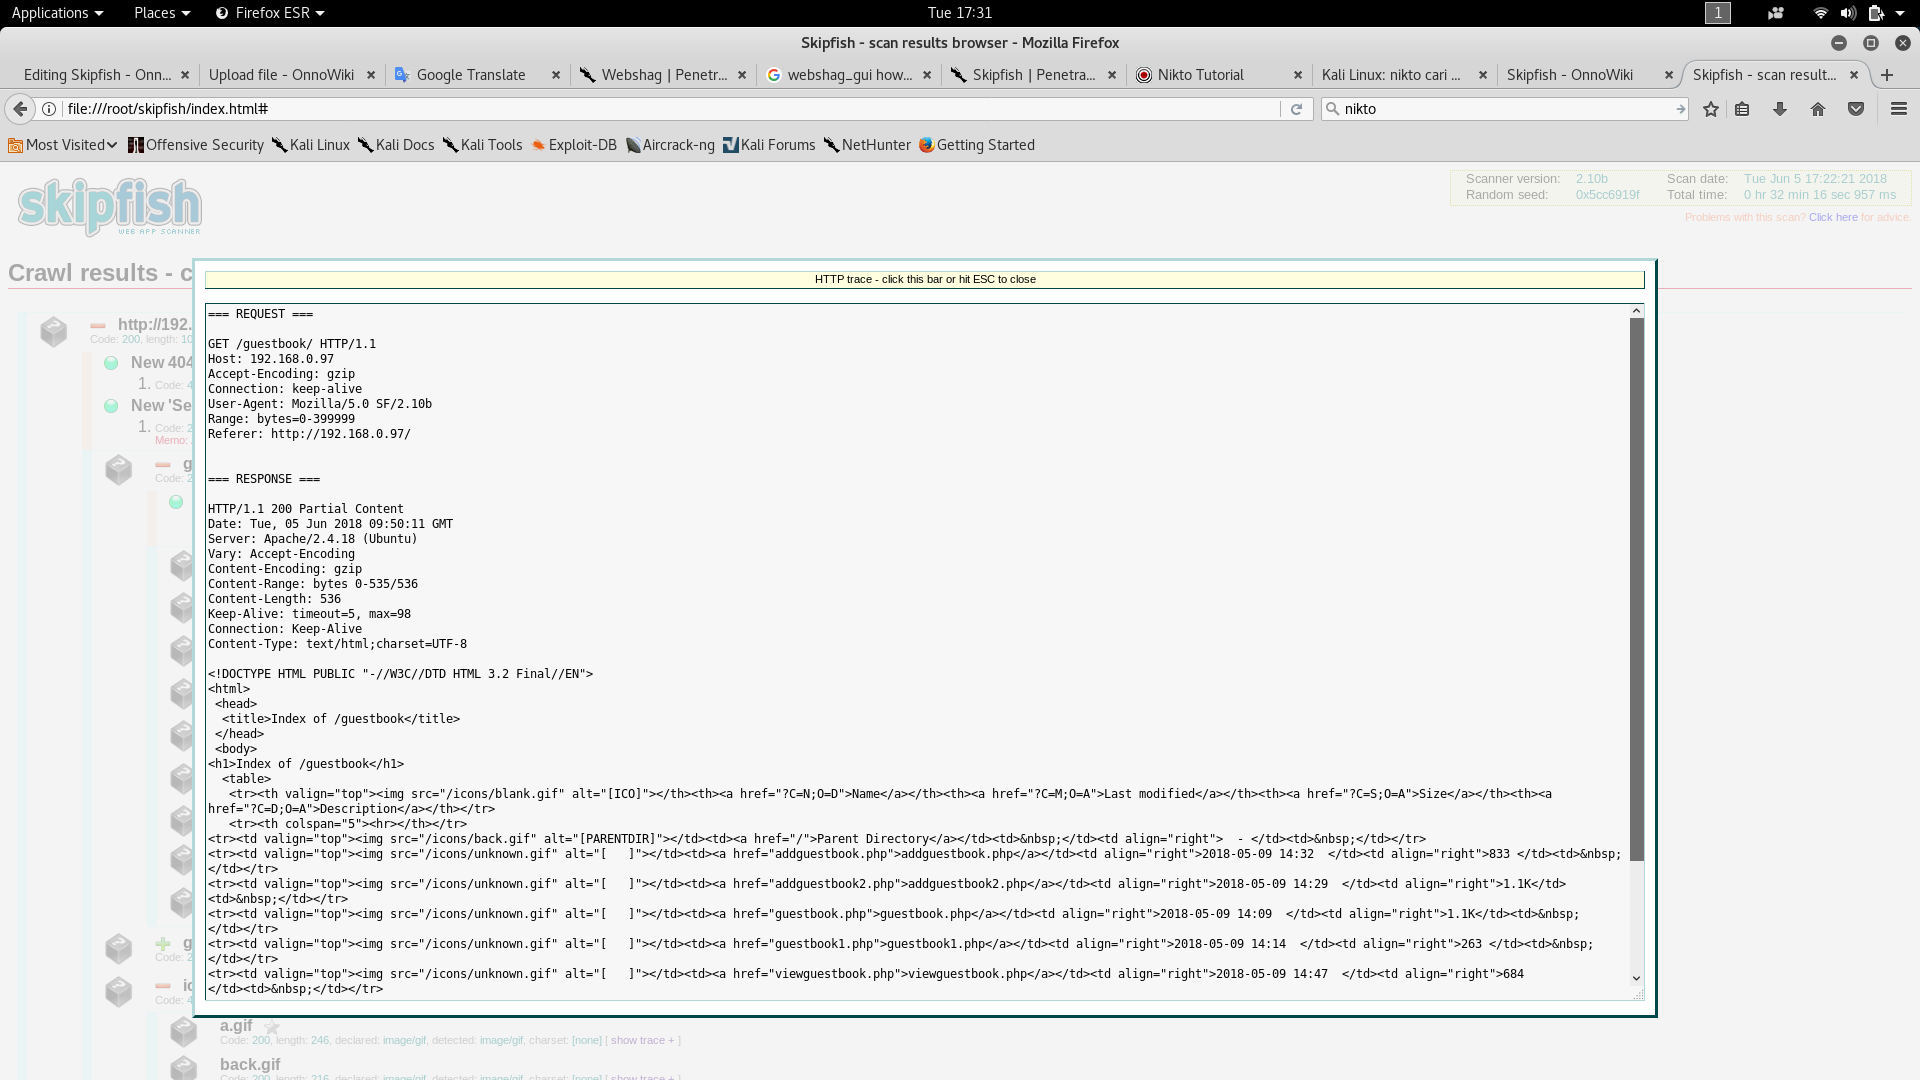Screen dimensions: 1920x1080
Task: Click the trace scrollbar down arrow
Action: click(x=1637, y=979)
